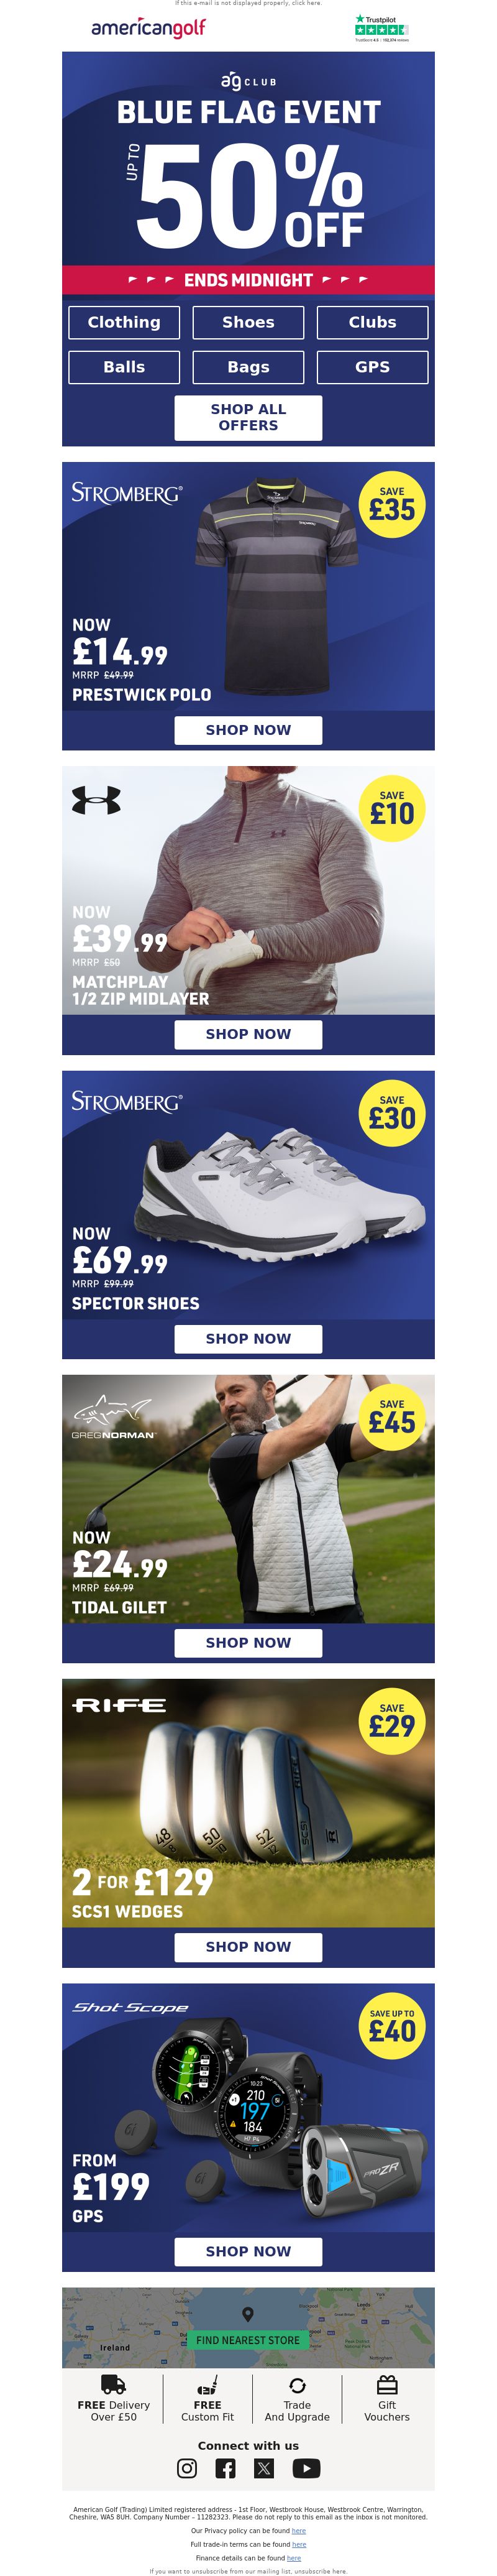Viewport: 497px width, 2576px height.
Task: Open the Trustpilot rating badge
Action: (x=381, y=28)
